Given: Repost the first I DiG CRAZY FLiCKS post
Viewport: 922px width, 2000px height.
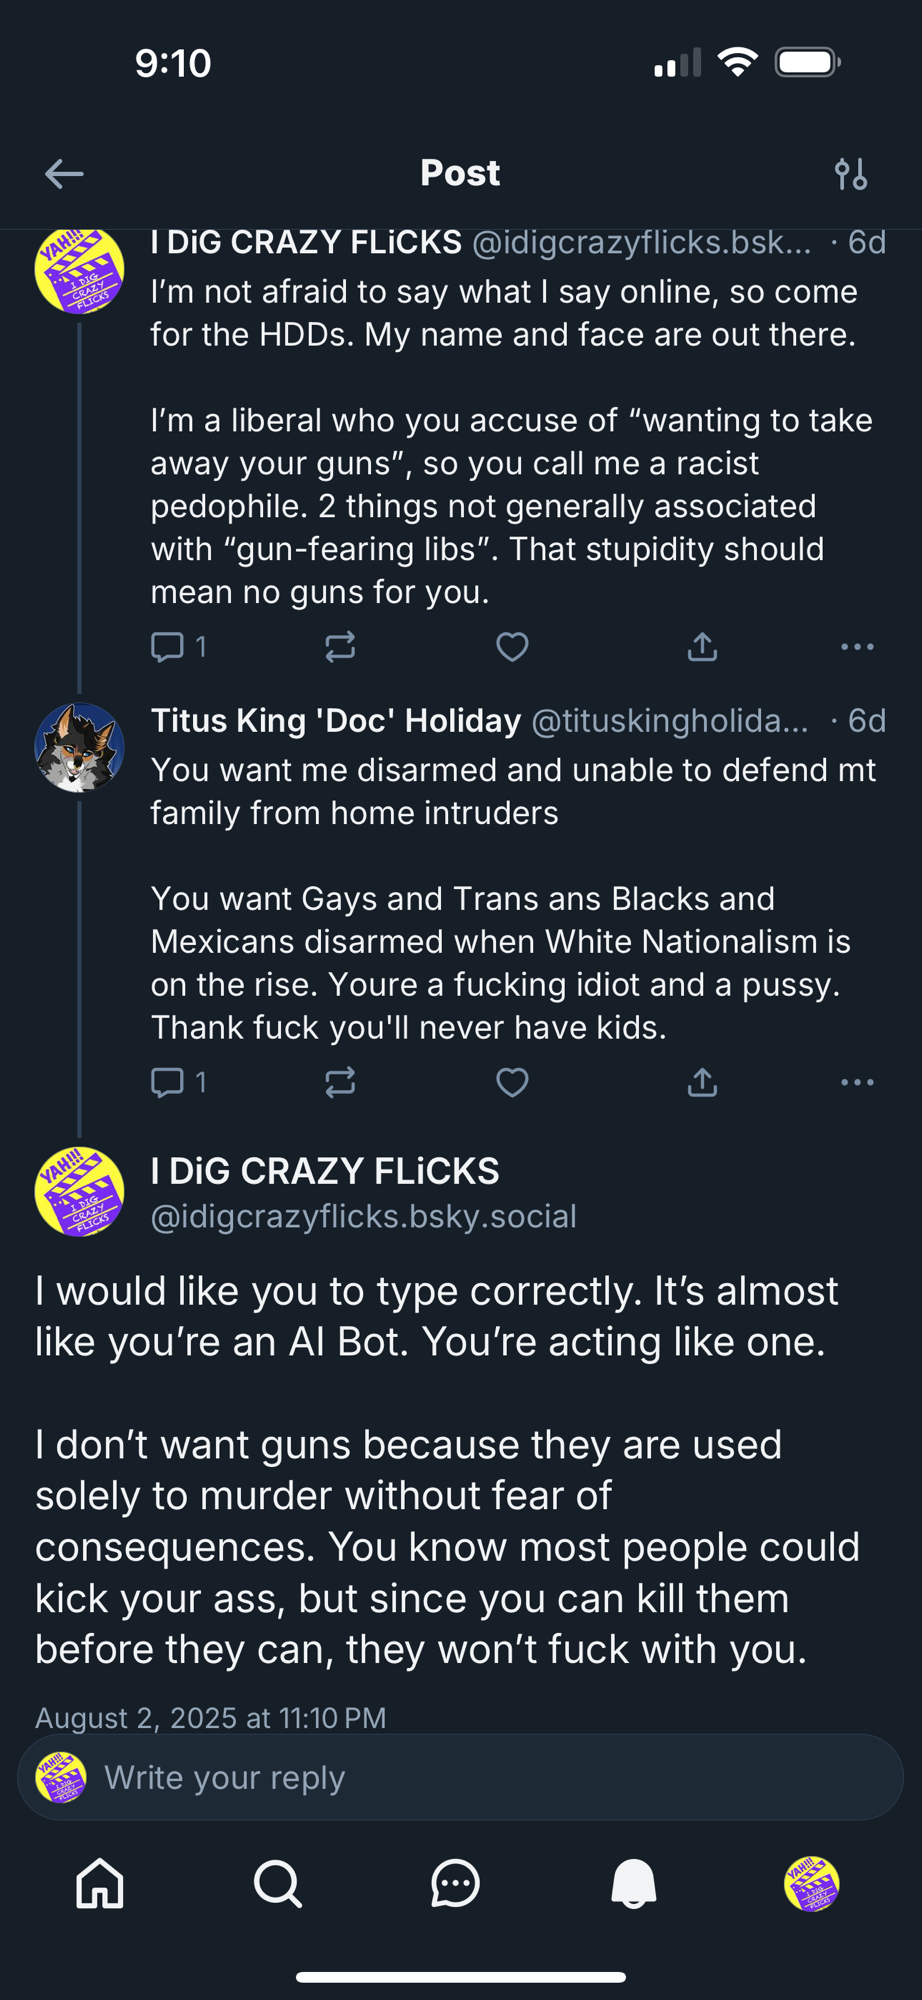Looking at the screenshot, I should tap(340, 647).
